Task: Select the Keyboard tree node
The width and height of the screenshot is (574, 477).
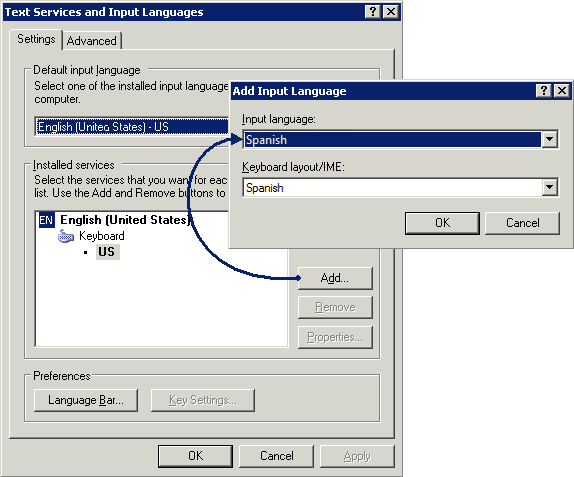Action: pyautogui.click(x=102, y=236)
